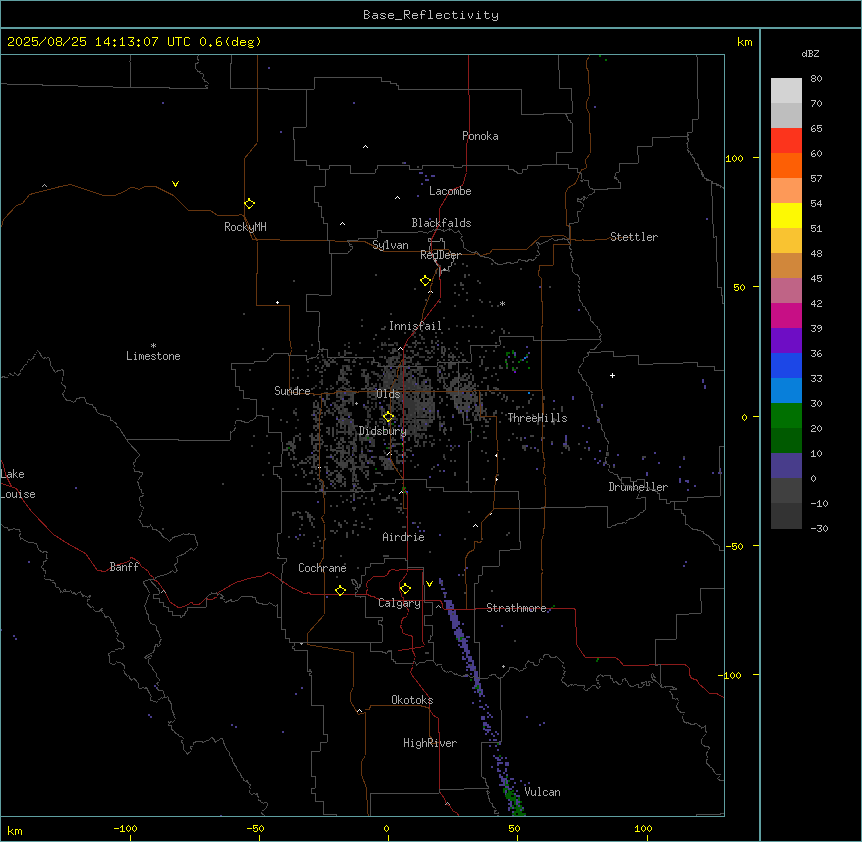The image size is (862, 842).
Task: Click the -100 tick on horizontal axis
Action: point(125,828)
